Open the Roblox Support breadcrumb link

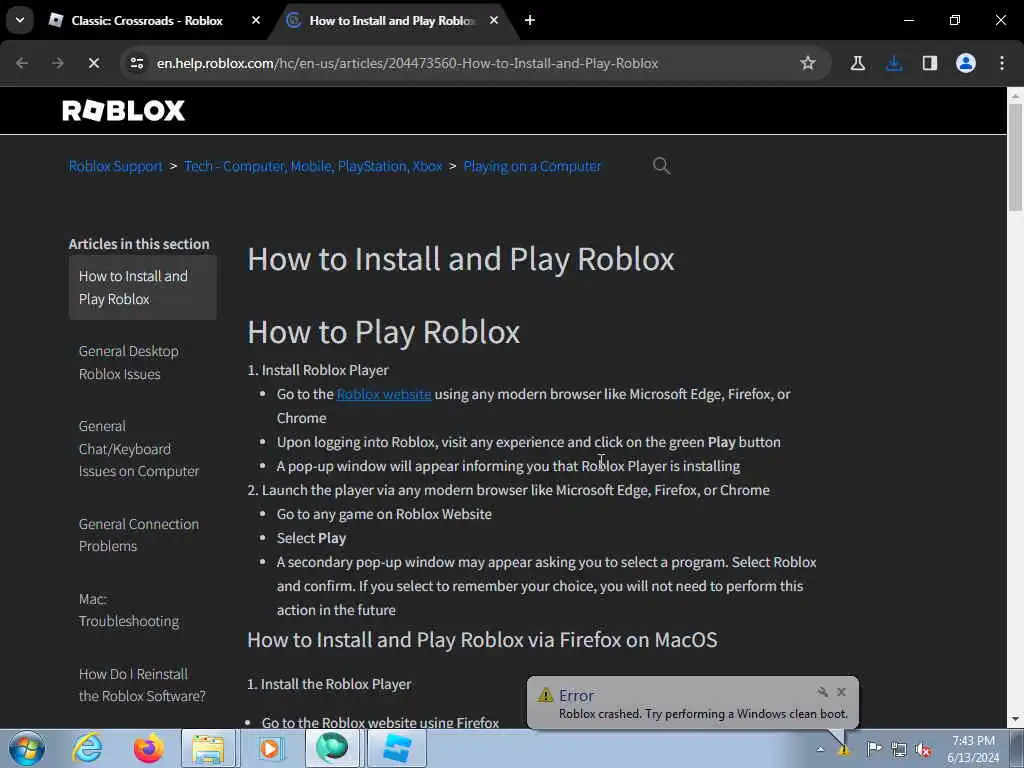click(x=116, y=166)
